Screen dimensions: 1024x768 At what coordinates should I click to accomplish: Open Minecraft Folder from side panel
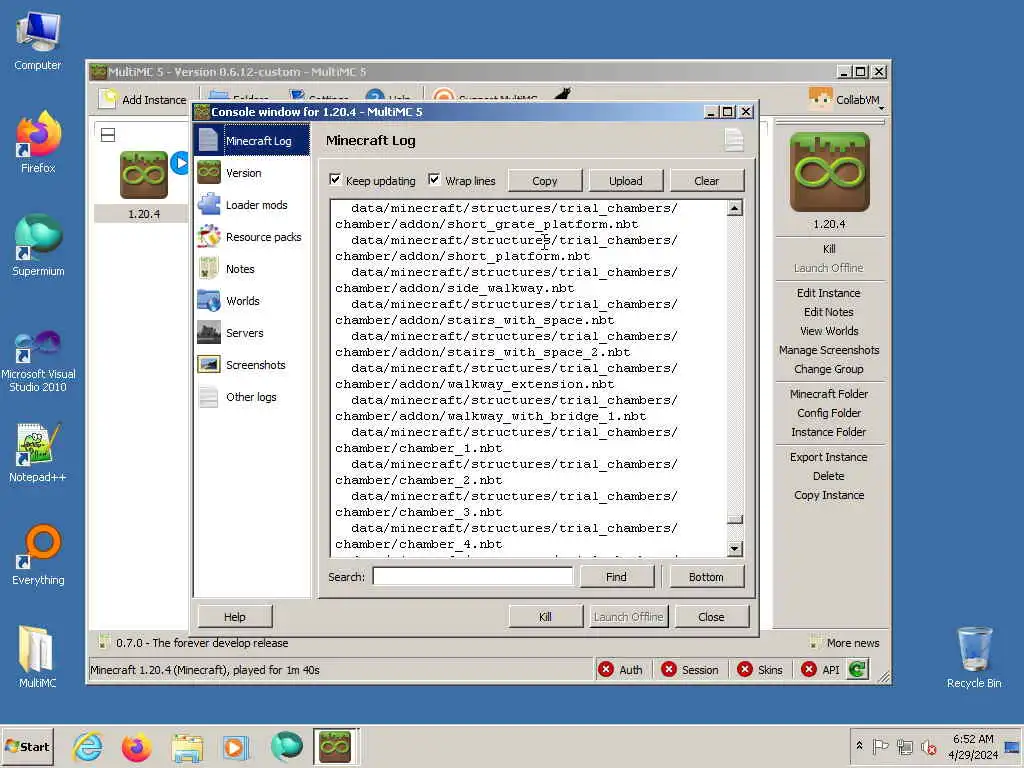829,394
